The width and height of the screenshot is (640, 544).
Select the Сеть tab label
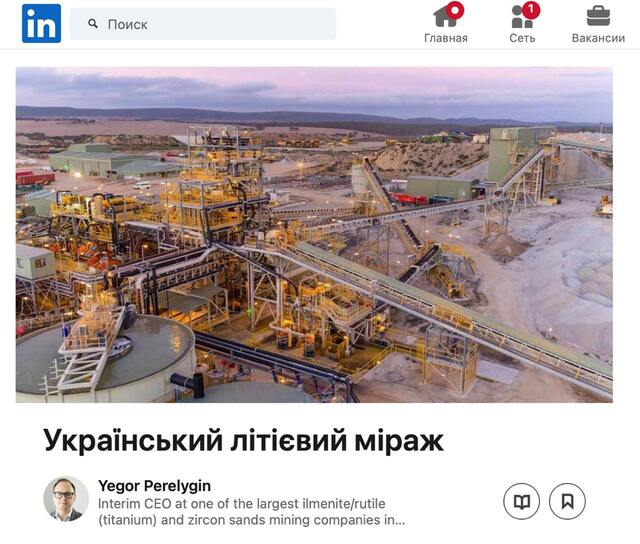[522, 38]
